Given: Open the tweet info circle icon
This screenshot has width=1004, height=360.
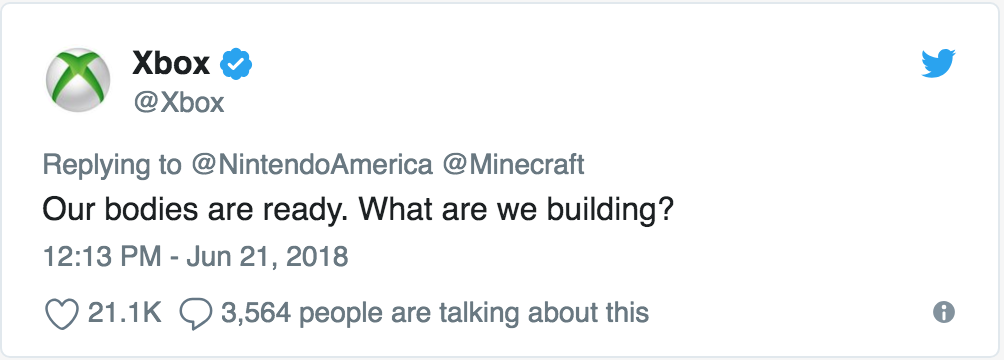Looking at the screenshot, I should 944,313.
